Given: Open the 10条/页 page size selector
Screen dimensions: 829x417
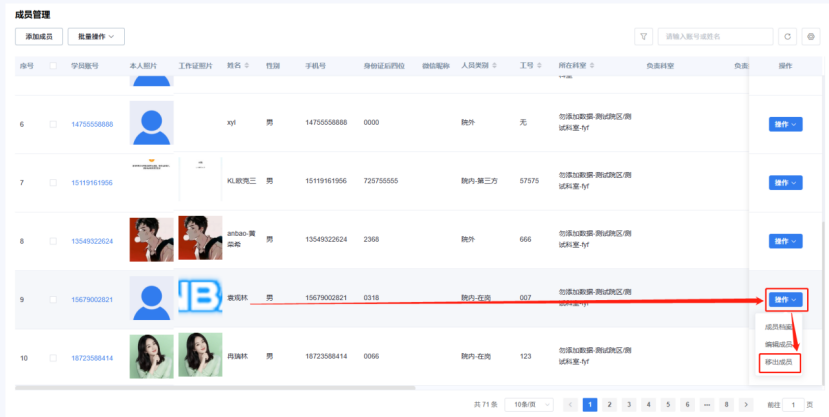Looking at the screenshot, I should tap(529, 405).
